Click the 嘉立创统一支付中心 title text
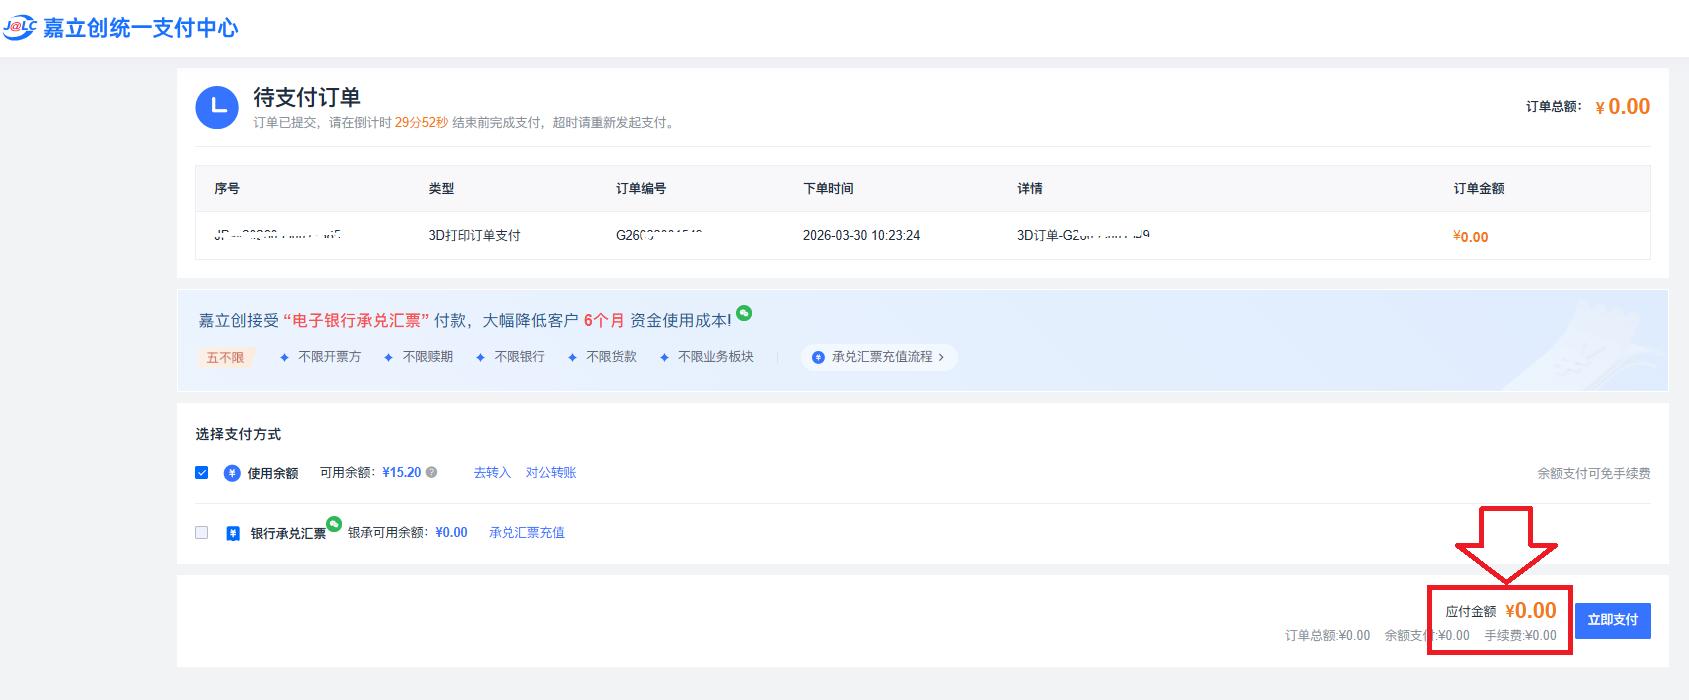The image size is (1689, 700). click(140, 28)
